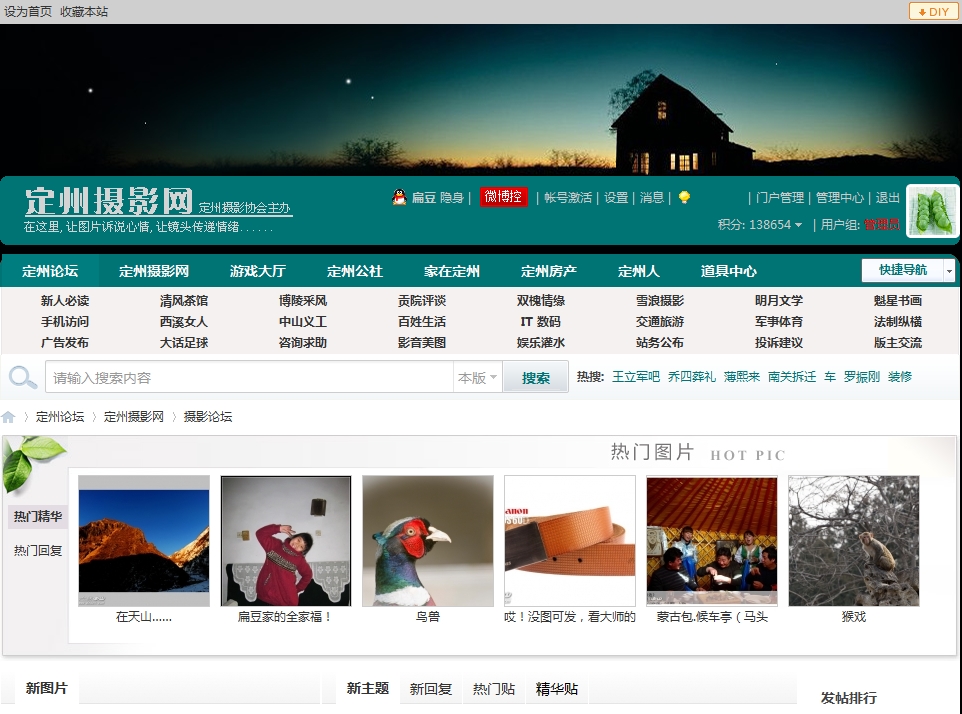962x714 pixels.
Task: Open 雪浪摄影 forum link
Action: click(660, 301)
